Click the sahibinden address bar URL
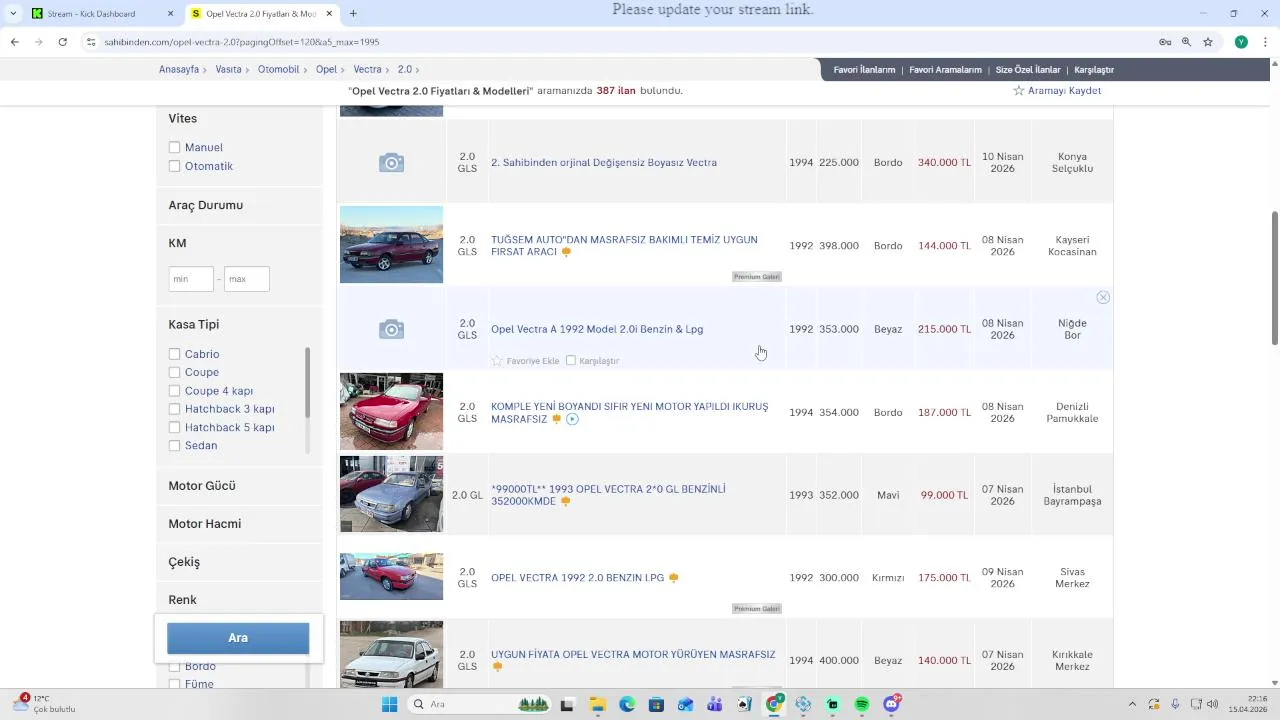This screenshot has width=1280, height=720. [242, 42]
